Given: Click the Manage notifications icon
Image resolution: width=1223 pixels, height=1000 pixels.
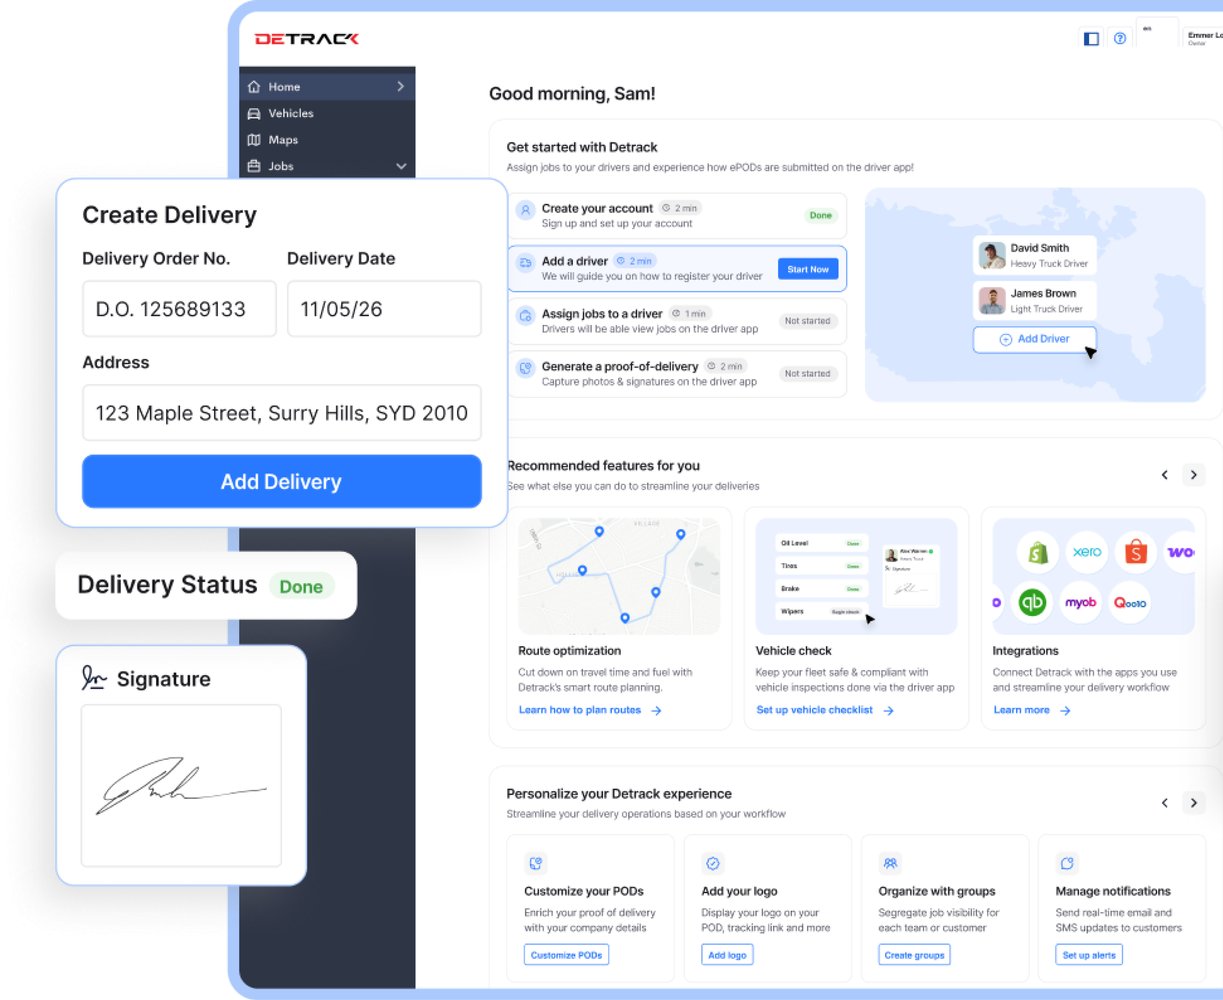Looking at the screenshot, I should pos(1067,863).
